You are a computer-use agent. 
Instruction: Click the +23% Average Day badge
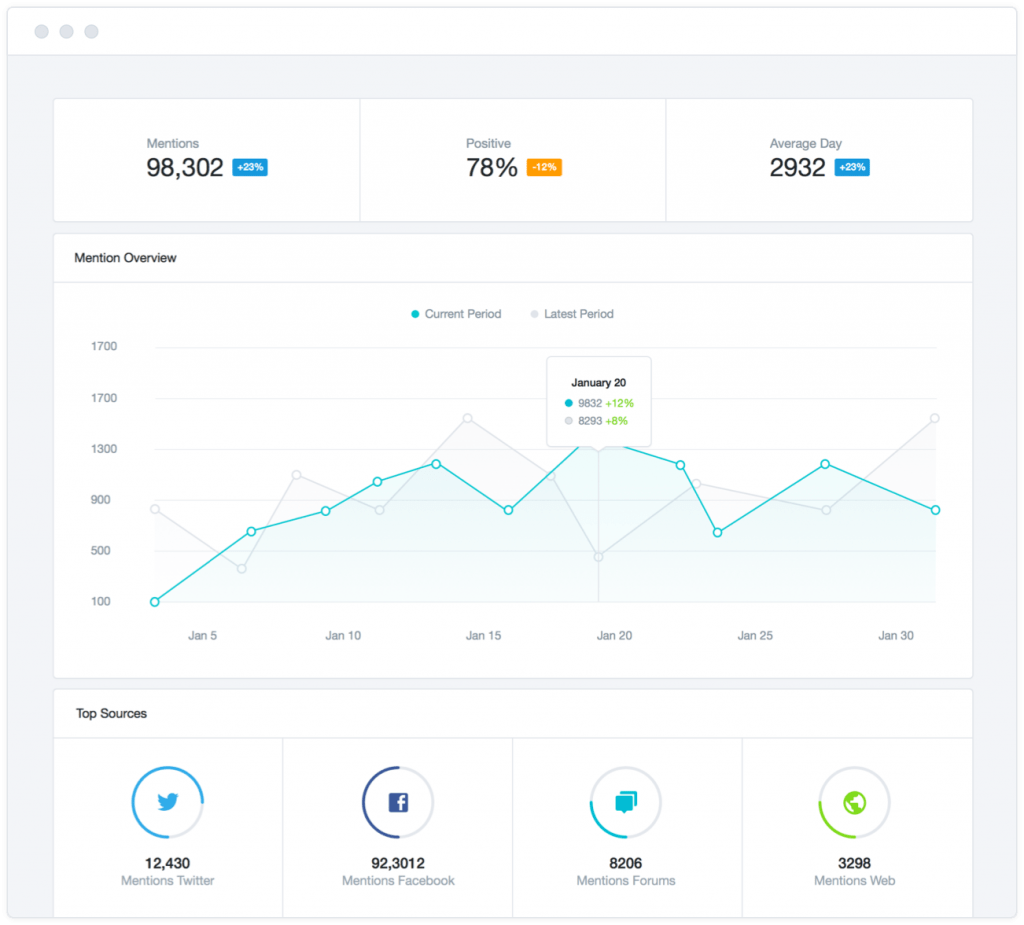coord(850,167)
